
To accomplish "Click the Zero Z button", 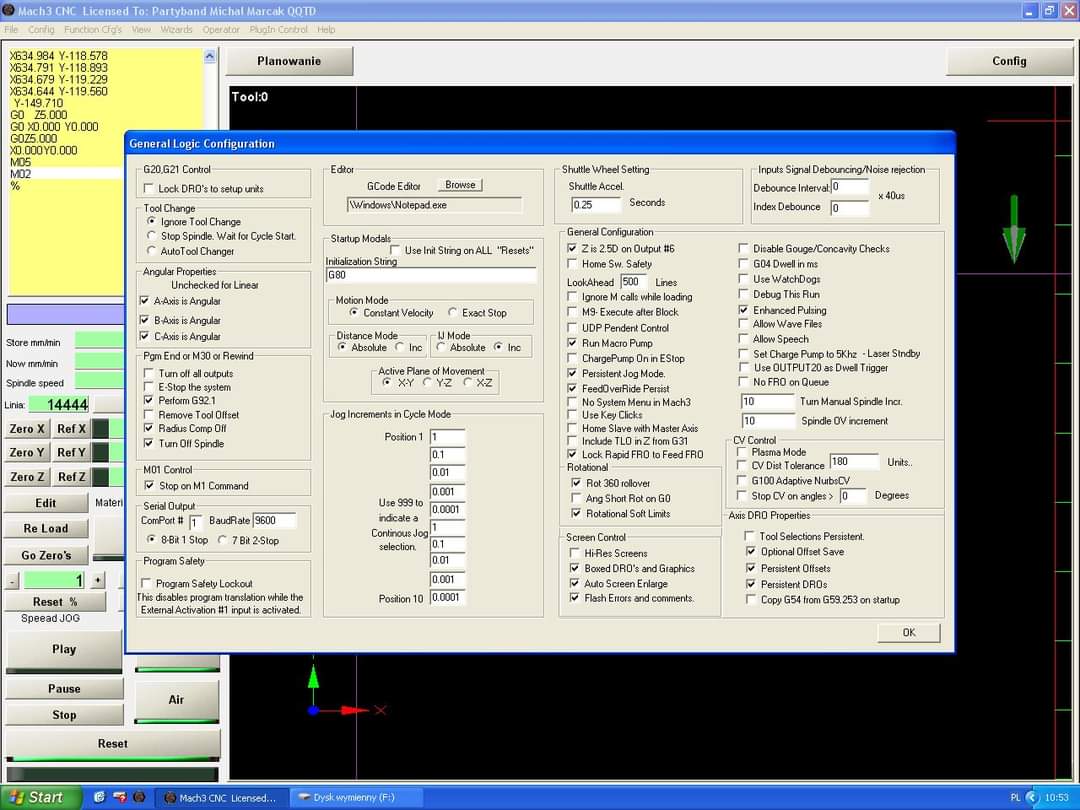I will pos(27,476).
